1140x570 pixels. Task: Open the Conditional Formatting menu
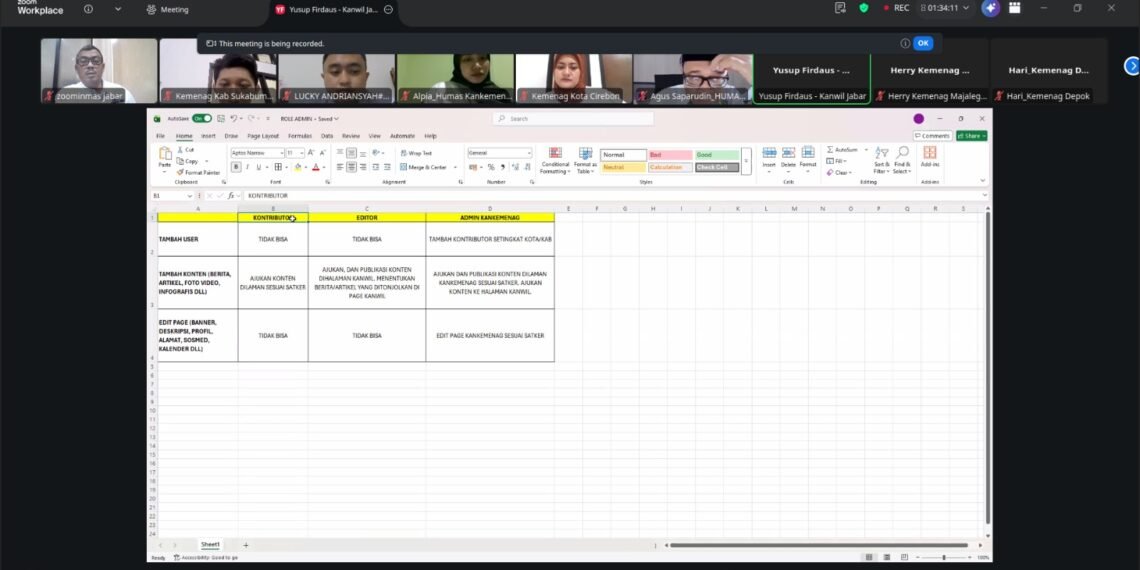555,161
